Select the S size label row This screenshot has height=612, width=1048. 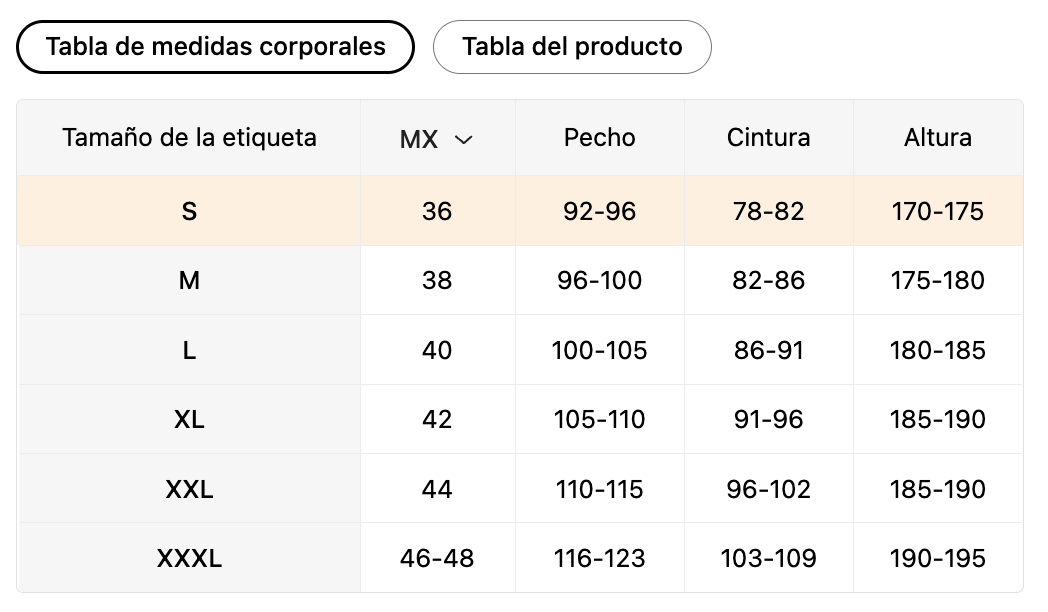click(x=520, y=211)
